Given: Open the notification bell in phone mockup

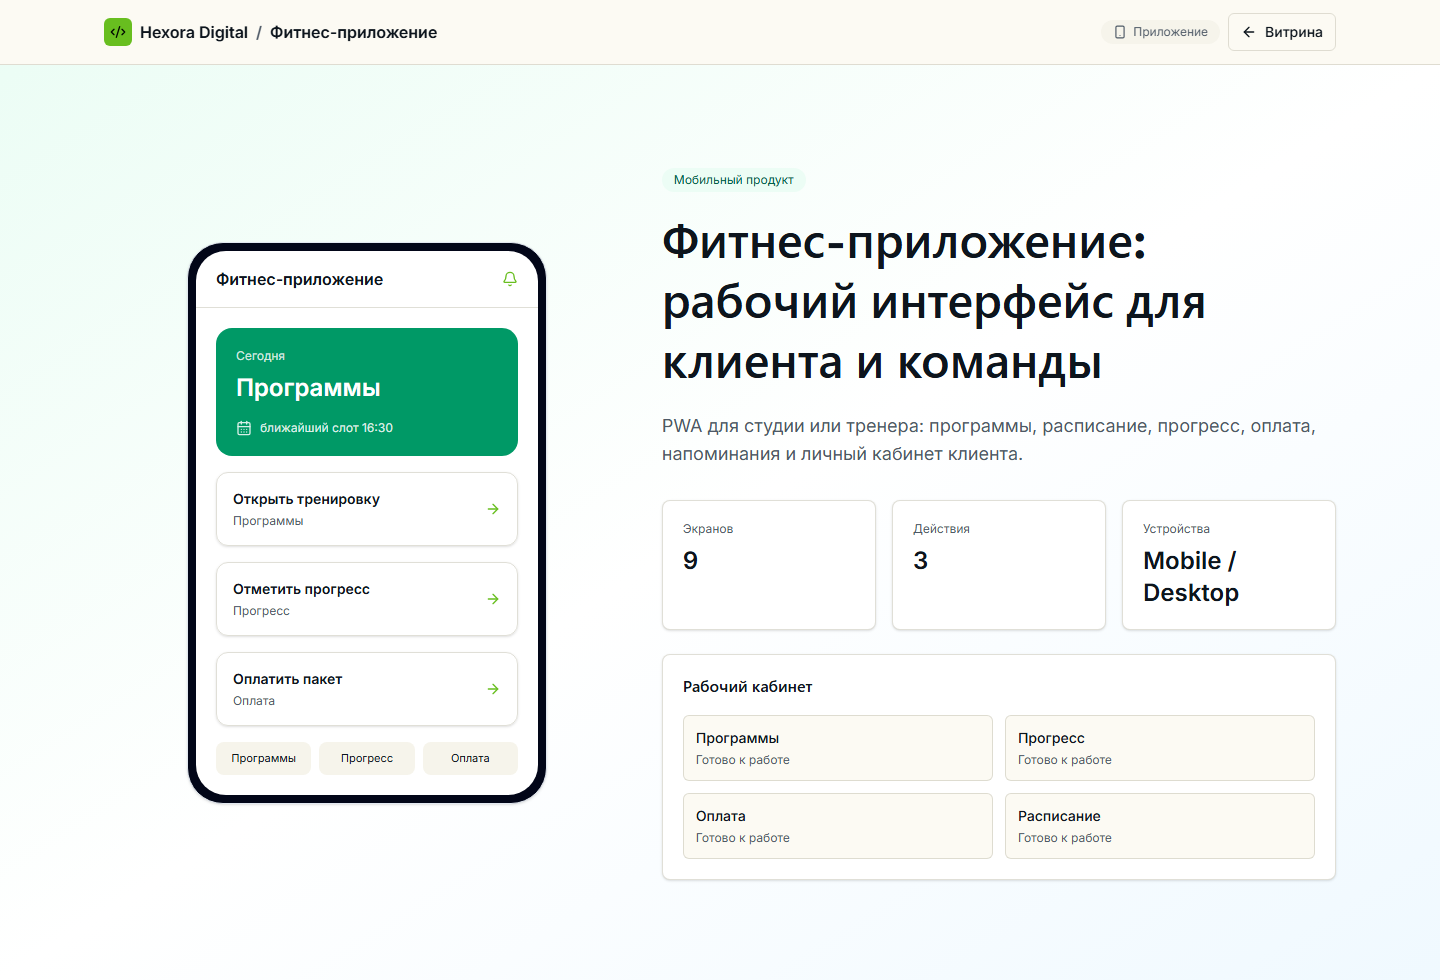Looking at the screenshot, I should coord(510,279).
